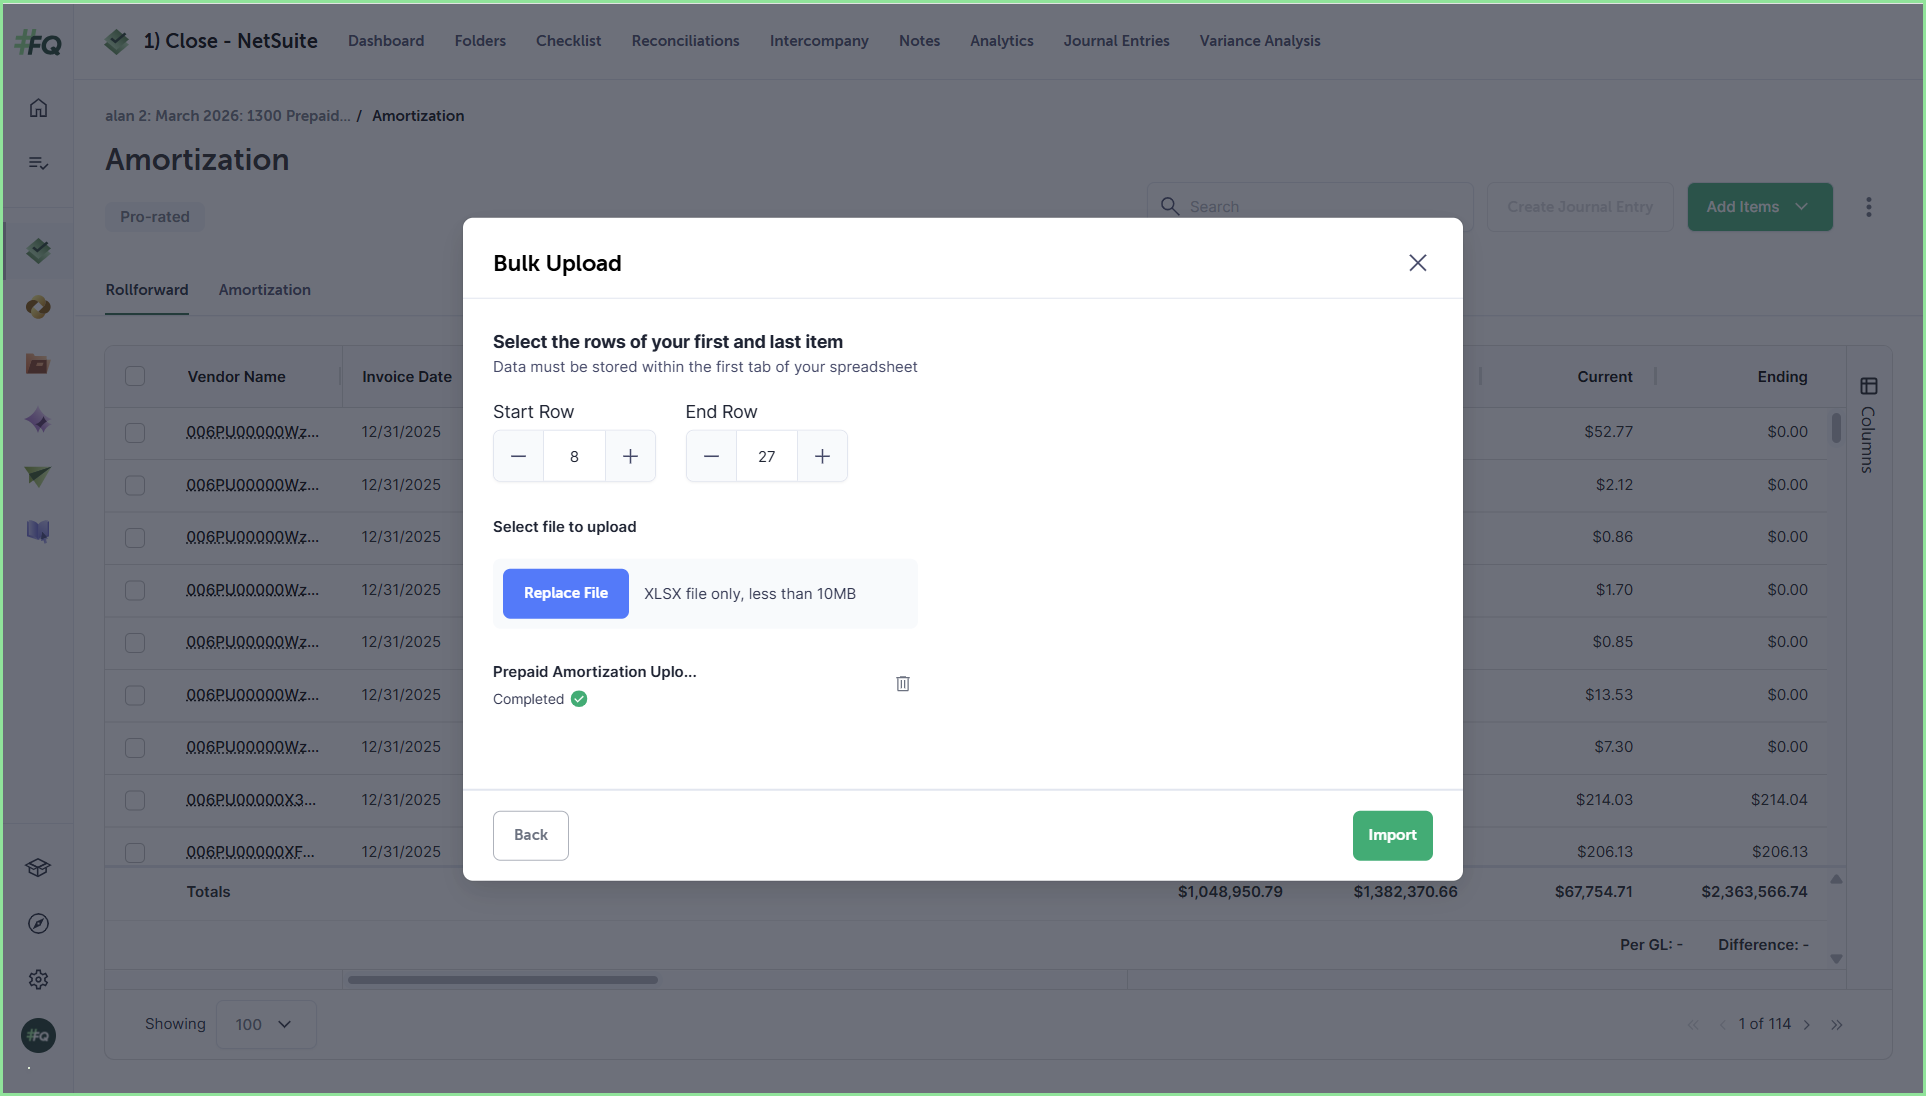The height and width of the screenshot is (1096, 1926).
Task: Open the Home icon in the sidebar
Action: (38, 108)
